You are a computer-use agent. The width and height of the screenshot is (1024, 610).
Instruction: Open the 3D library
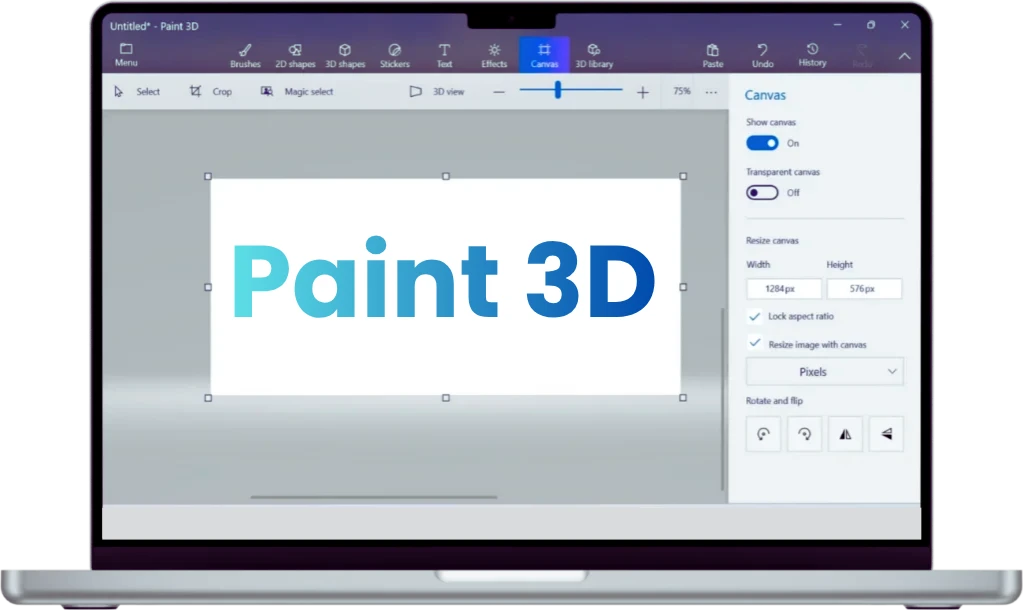[x=593, y=55]
